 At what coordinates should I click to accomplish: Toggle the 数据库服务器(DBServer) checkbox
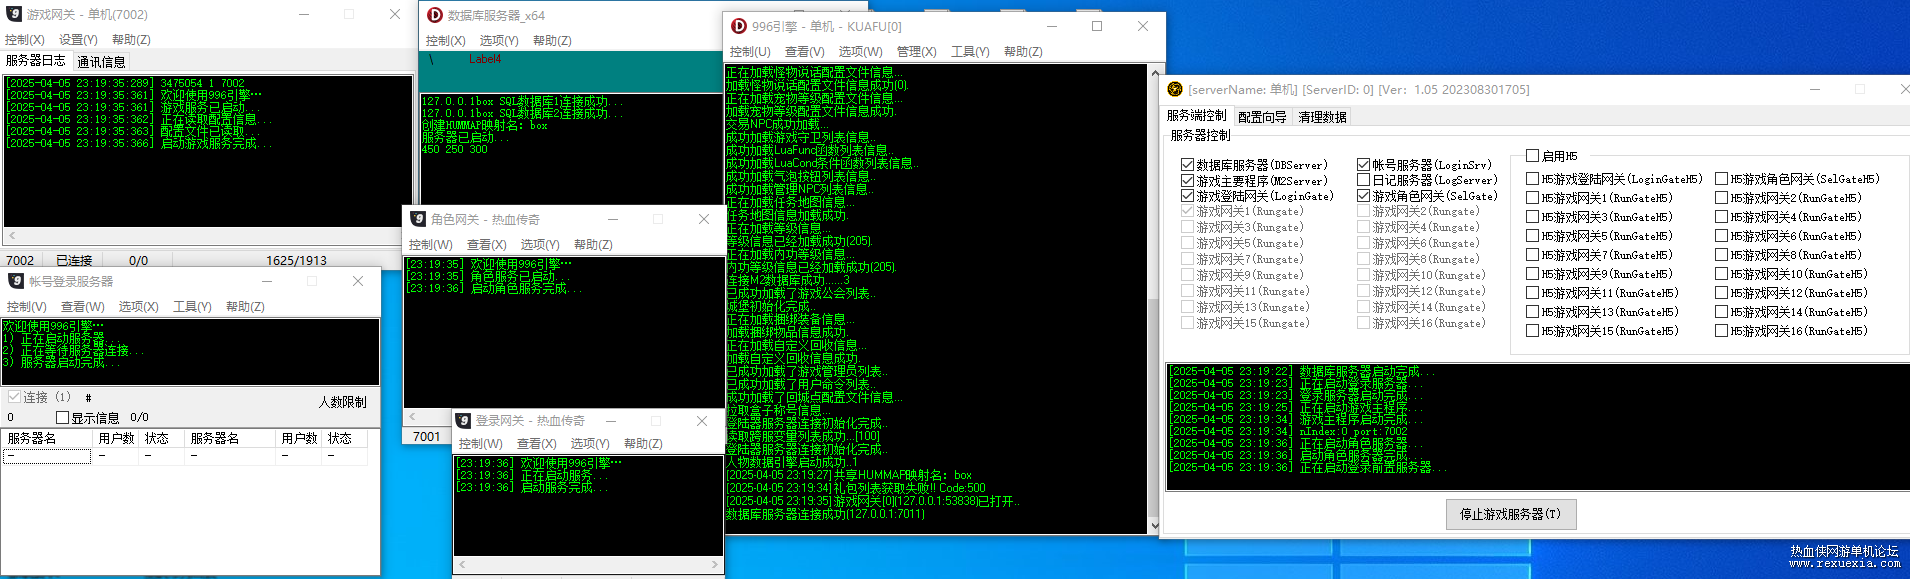pyautogui.click(x=1188, y=165)
